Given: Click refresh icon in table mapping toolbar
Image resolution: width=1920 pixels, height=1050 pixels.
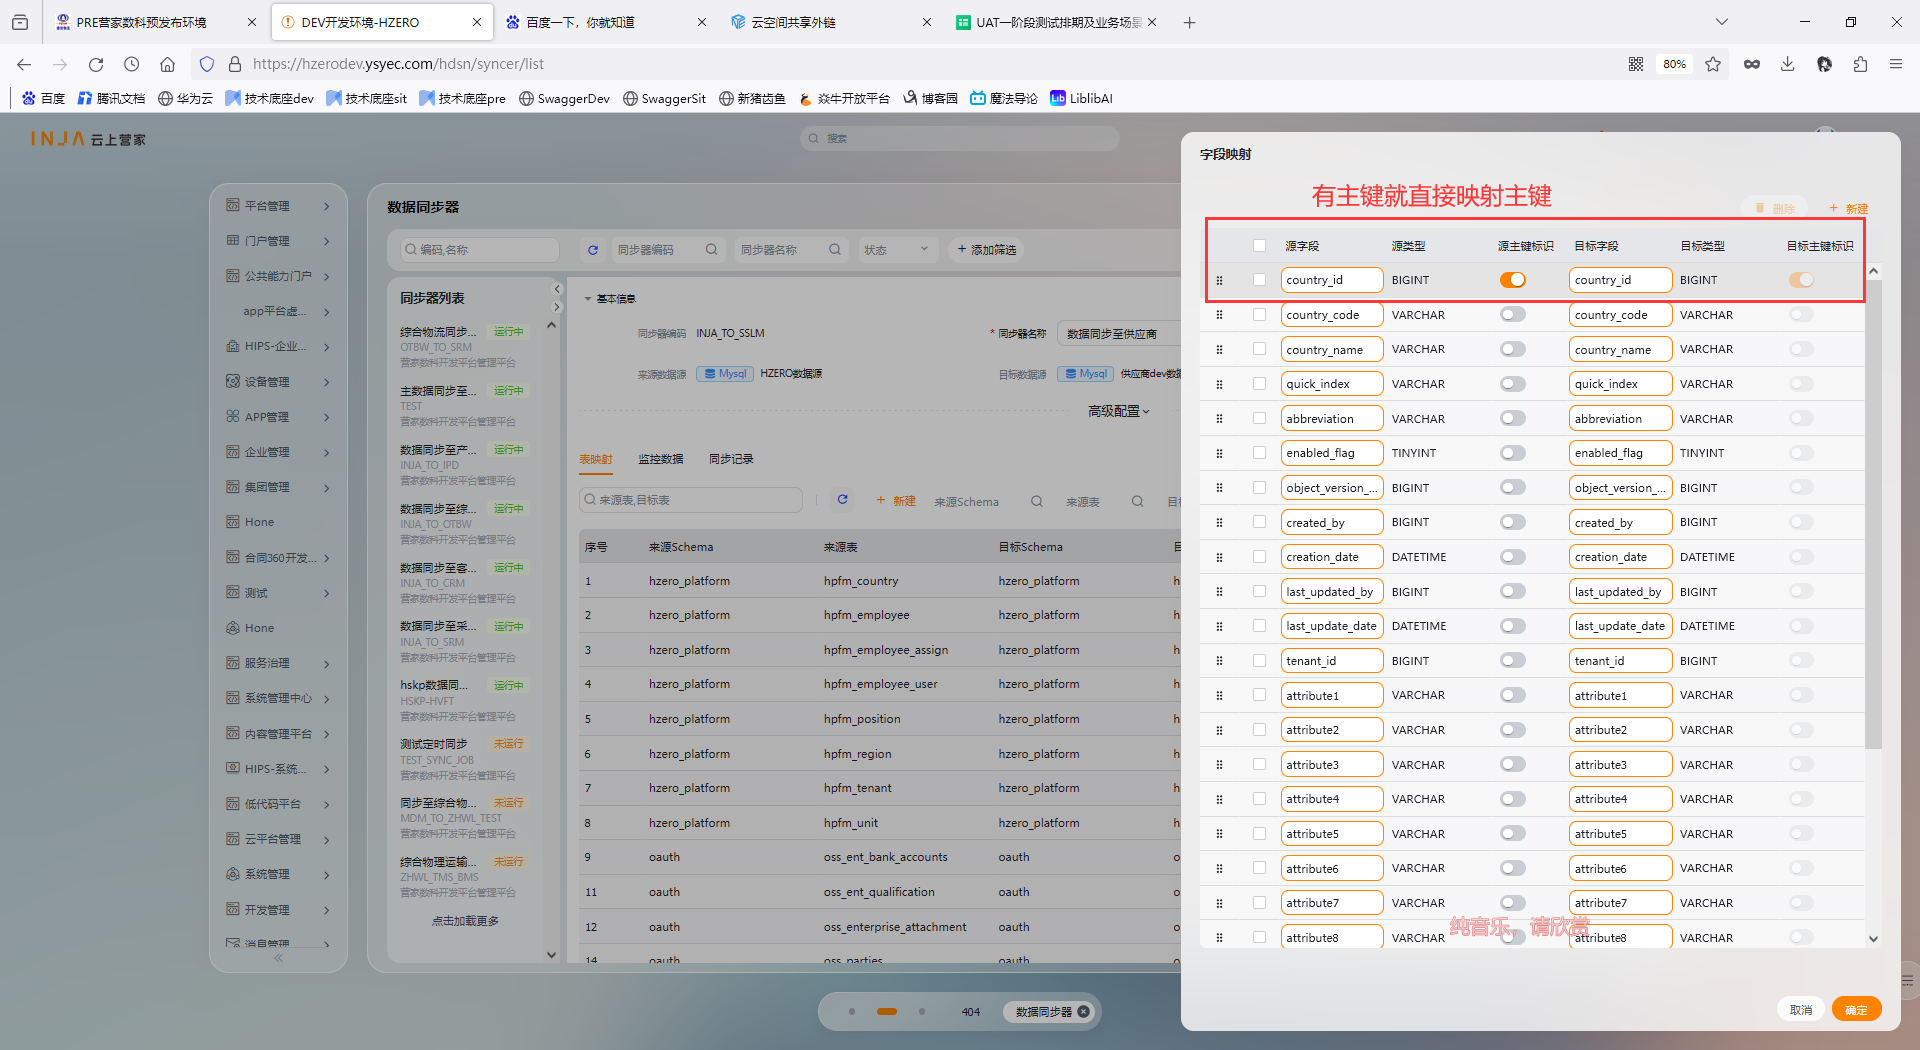Looking at the screenshot, I should coord(842,500).
